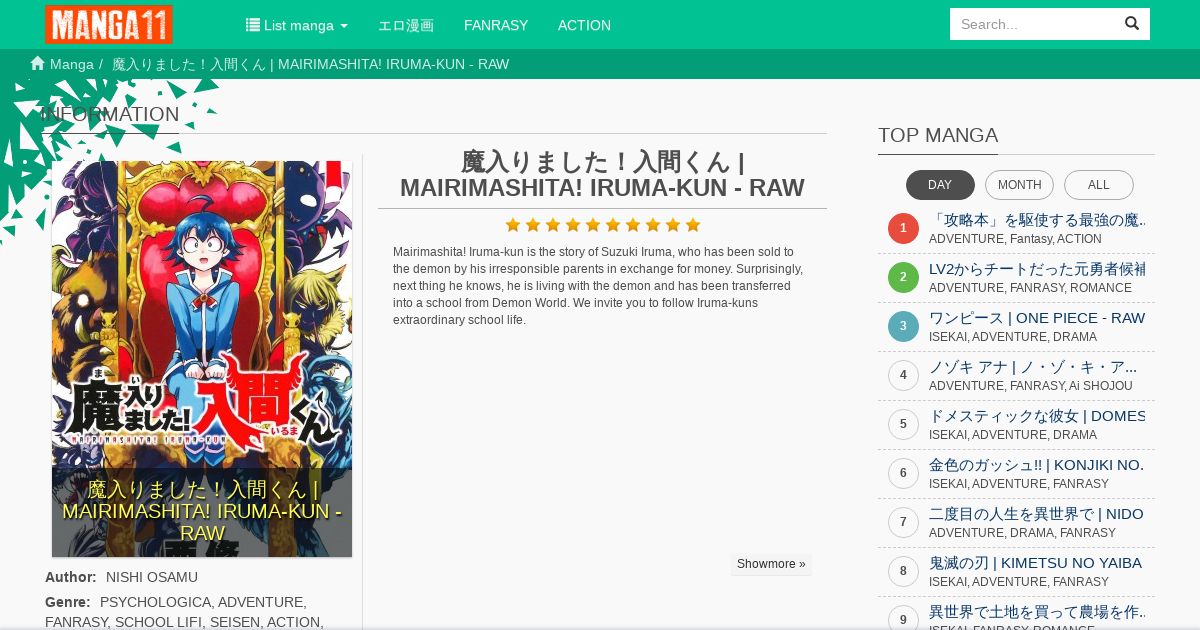Click rank badge number 8
This screenshot has width=1200, height=630.
pyautogui.click(x=903, y=572)
